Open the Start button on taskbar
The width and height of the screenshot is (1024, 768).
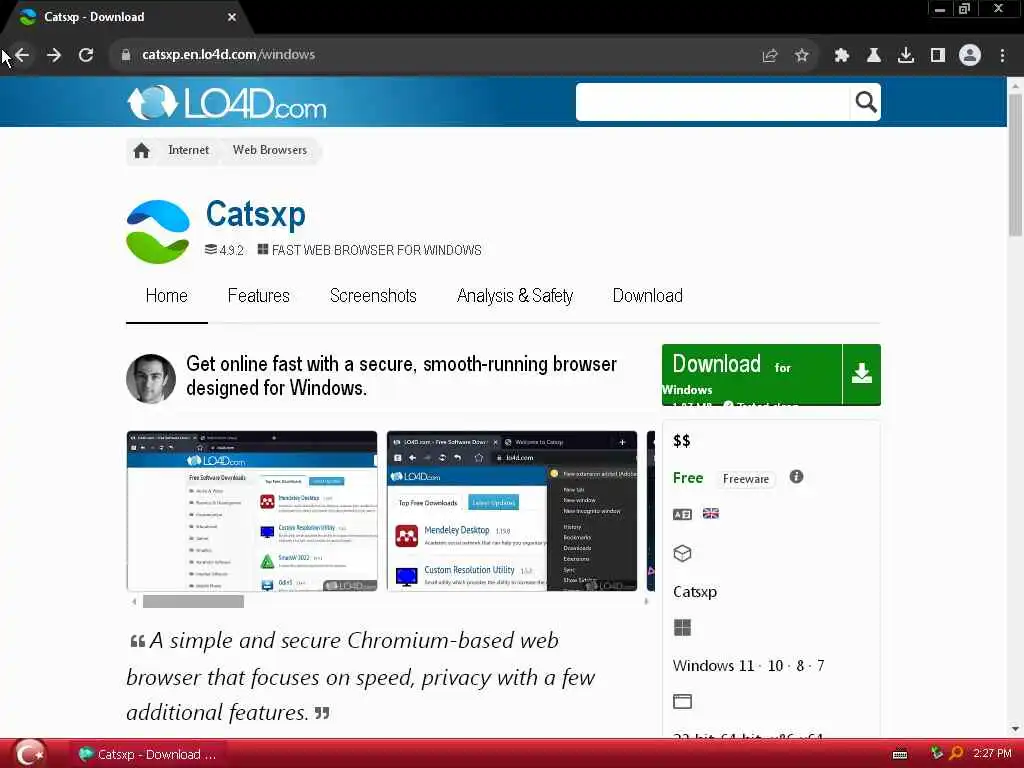click(29, 754)
